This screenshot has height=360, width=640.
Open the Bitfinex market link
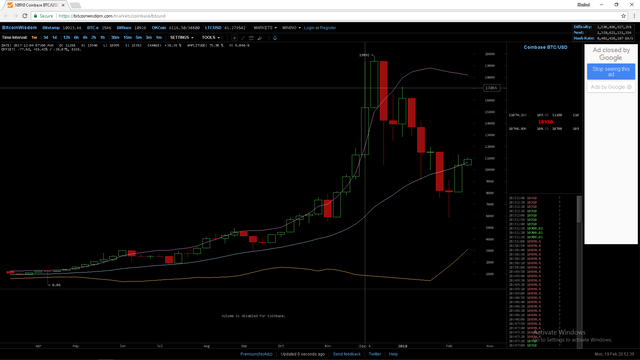coord(124,28)
